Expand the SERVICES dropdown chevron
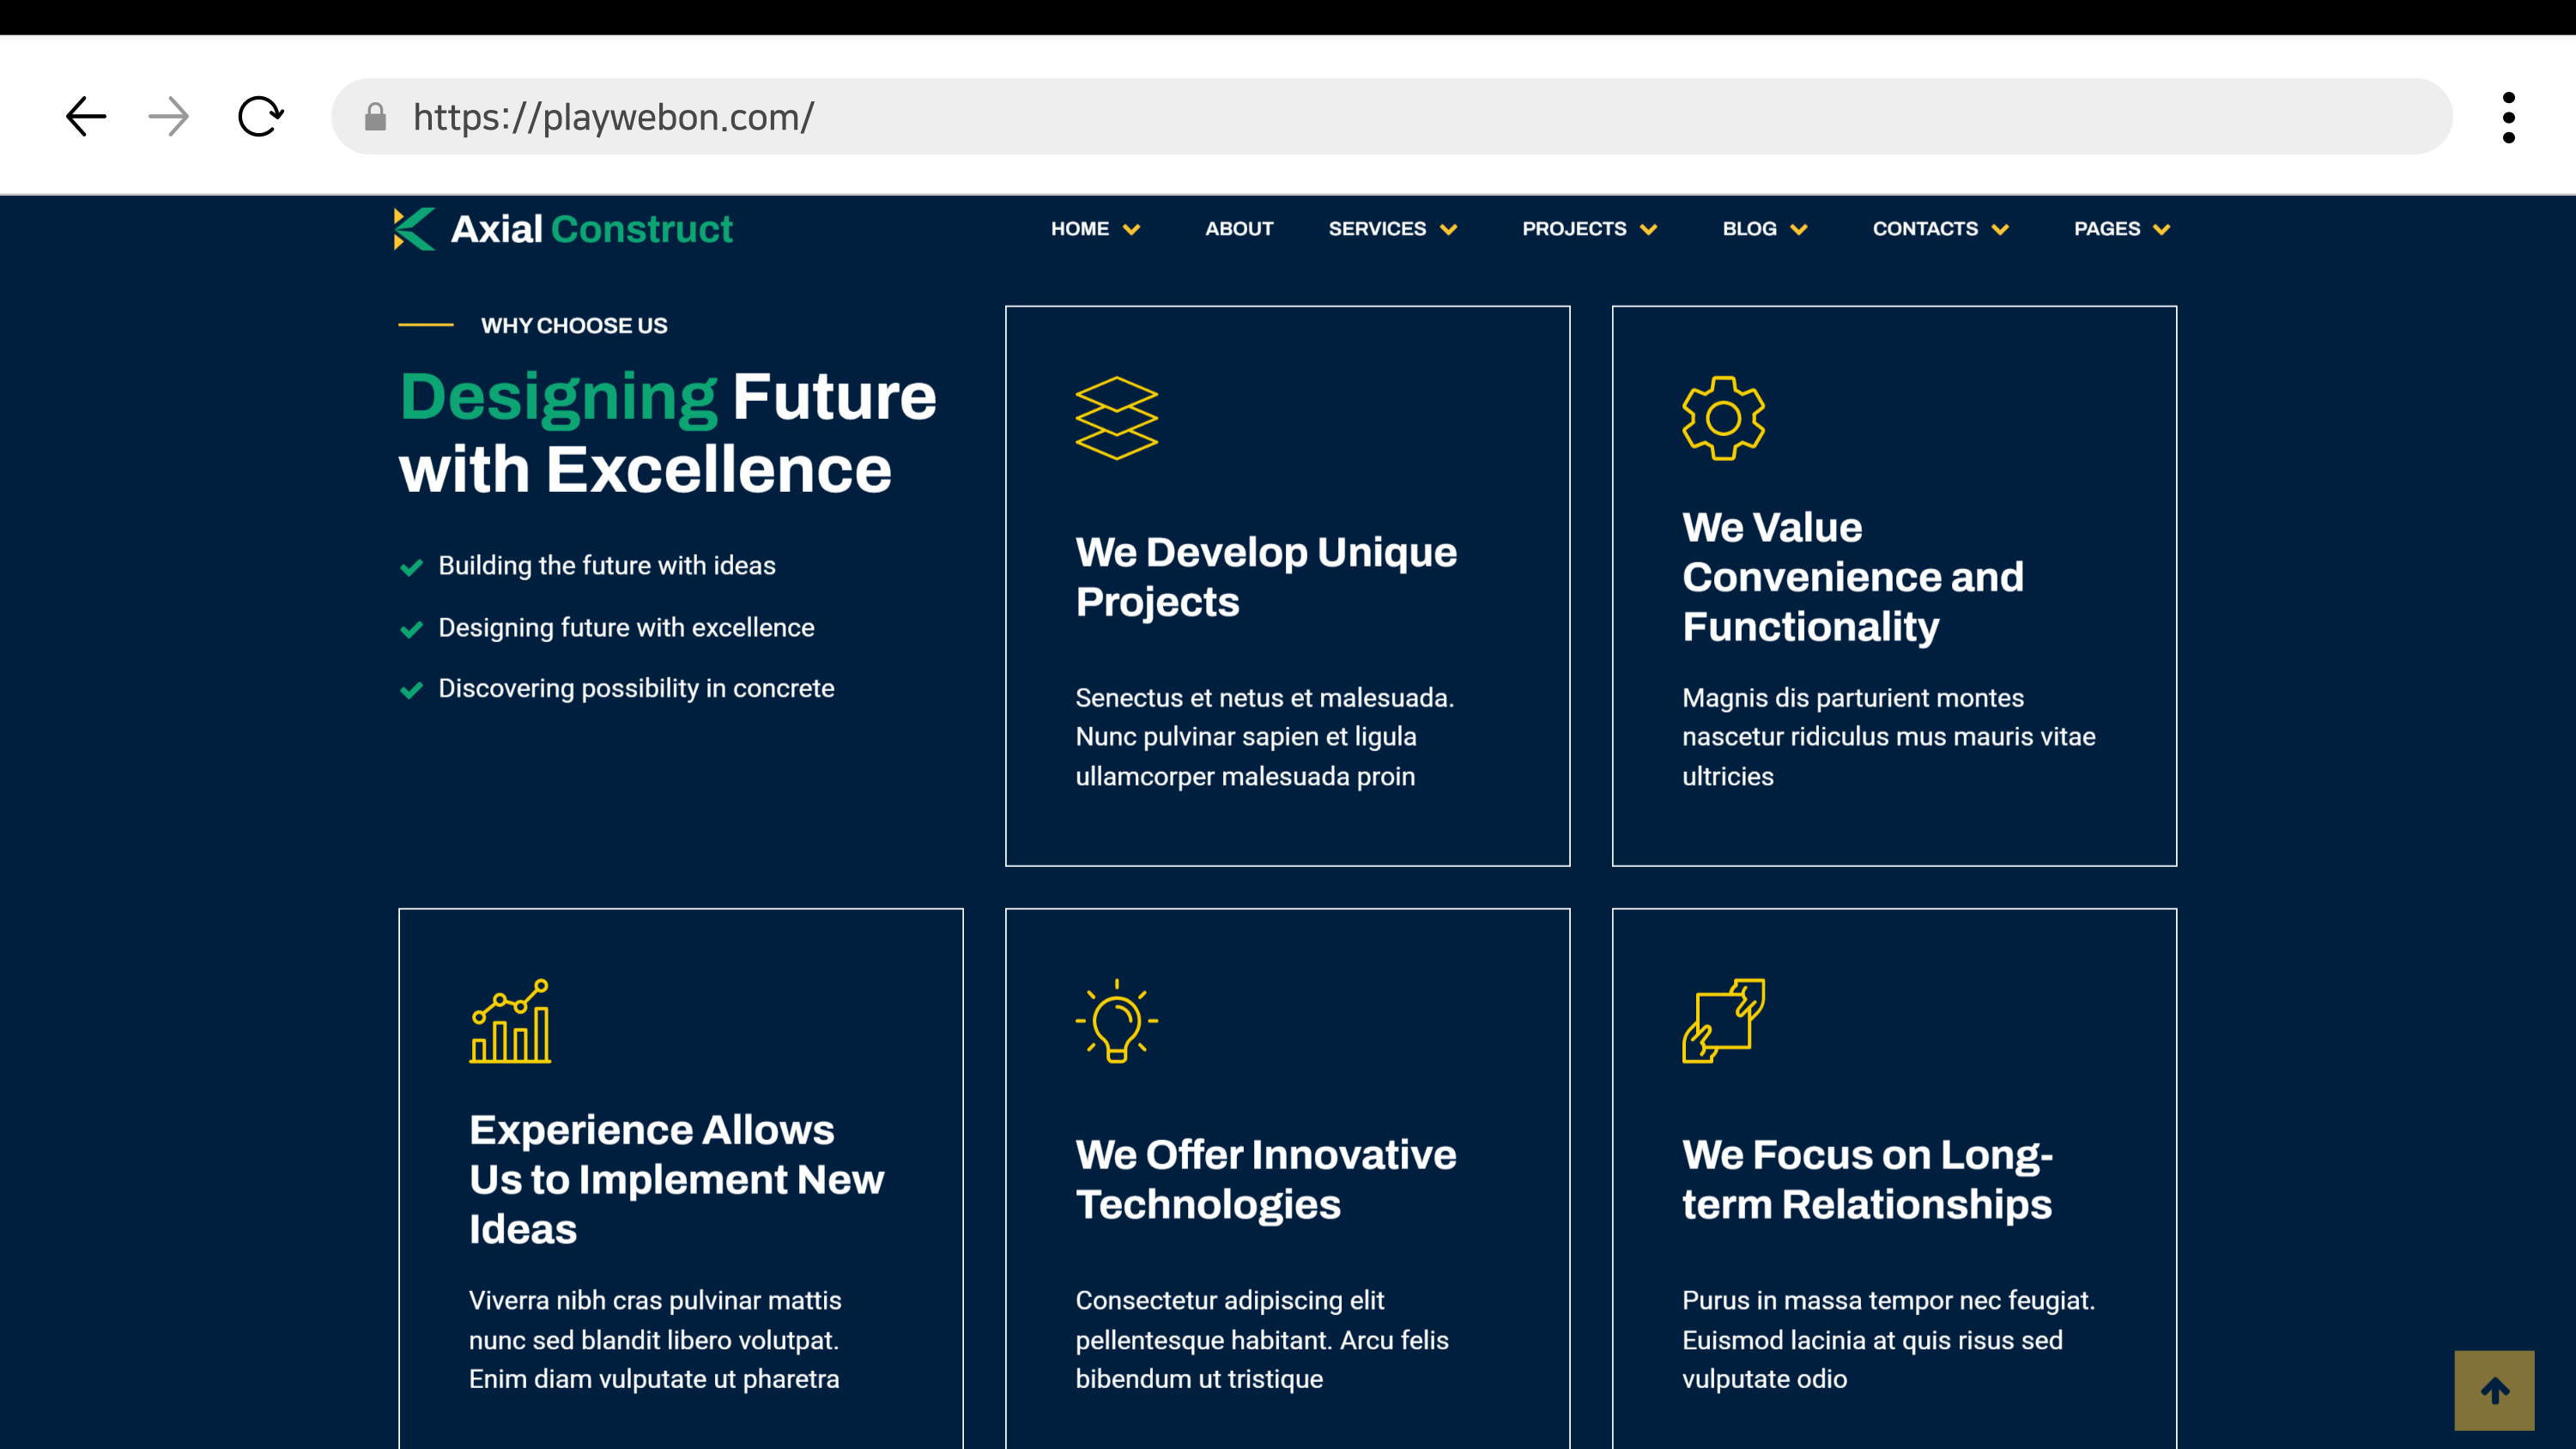The image size is (2576, 1449). coord(1448,230)
